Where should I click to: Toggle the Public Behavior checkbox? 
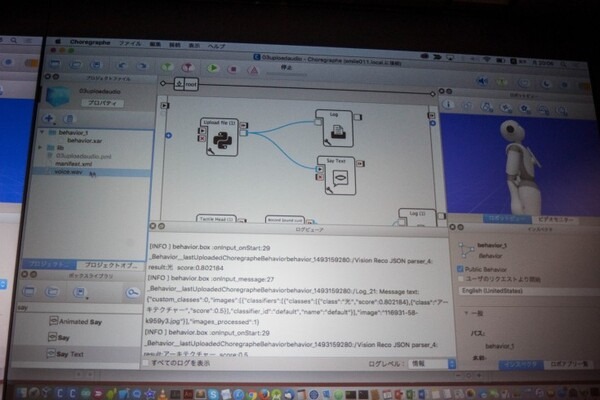coord(461,269)
